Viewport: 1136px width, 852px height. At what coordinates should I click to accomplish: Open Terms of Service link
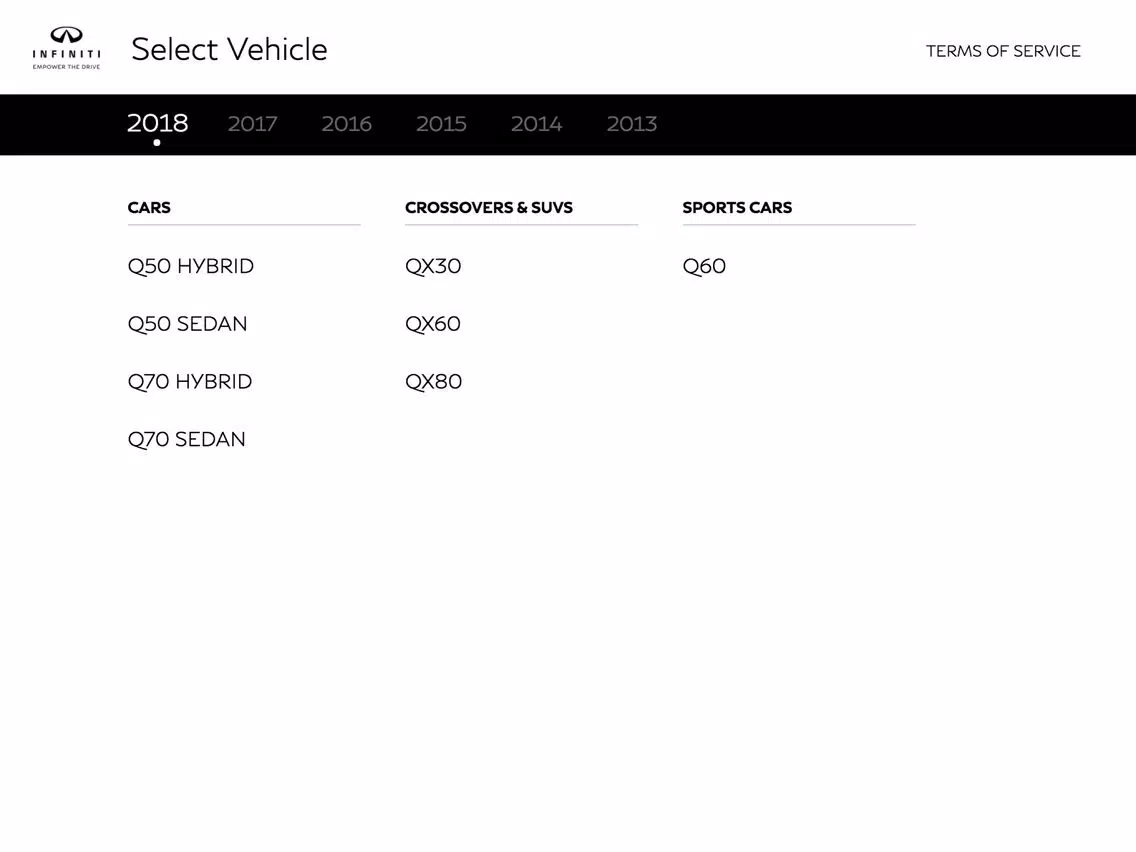pos(1003,51)
